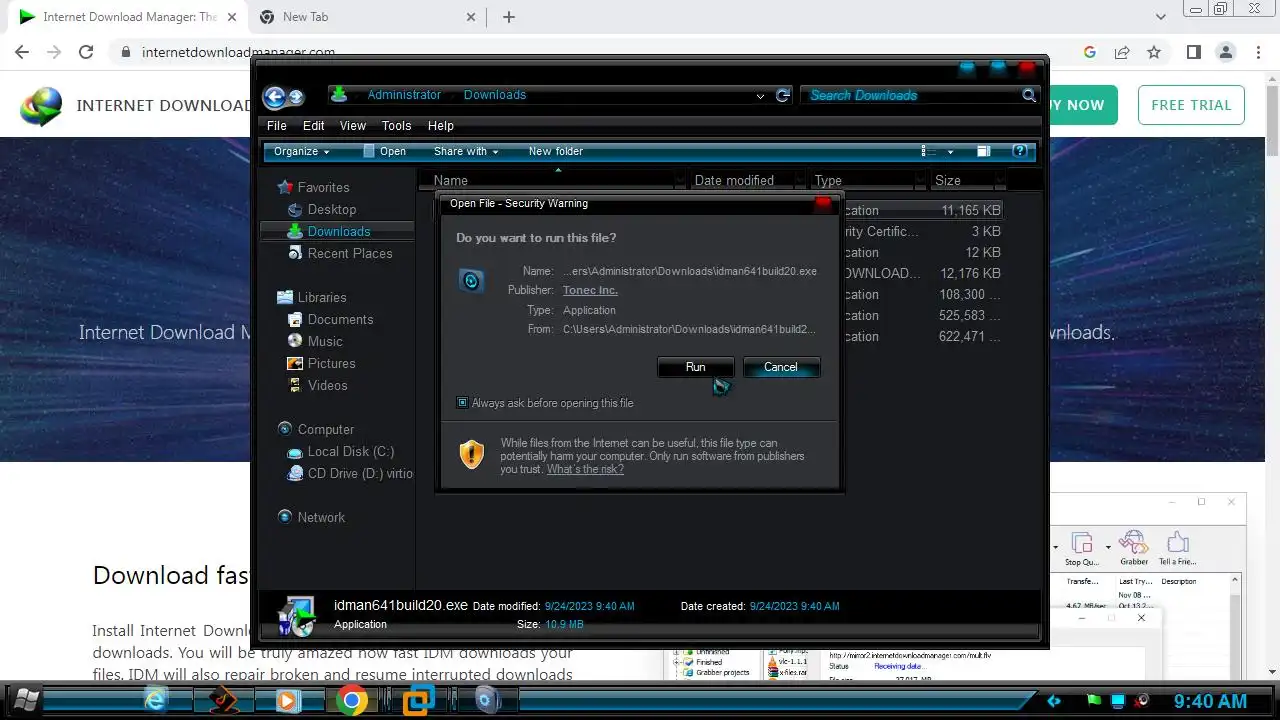
Task: Open the Tools menu in Explorer
Action: coord(397,126)
